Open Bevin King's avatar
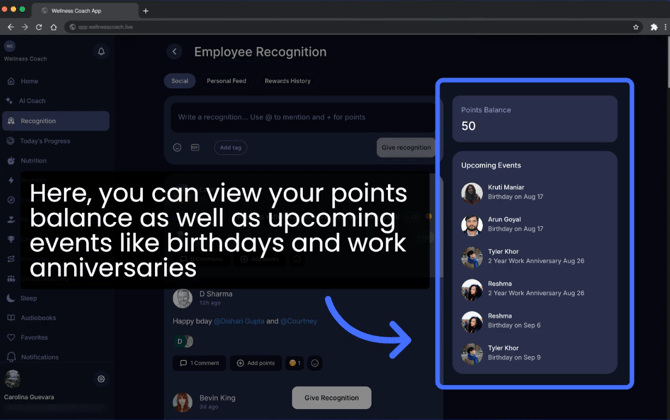The height and width of the screenshot is (420, 670). click(182, 402)
